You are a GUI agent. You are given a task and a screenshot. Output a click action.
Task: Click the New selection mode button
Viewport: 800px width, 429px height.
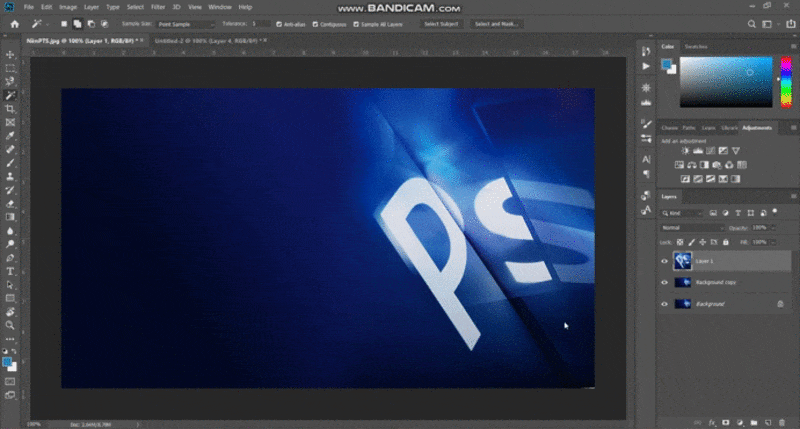point(64,24)
